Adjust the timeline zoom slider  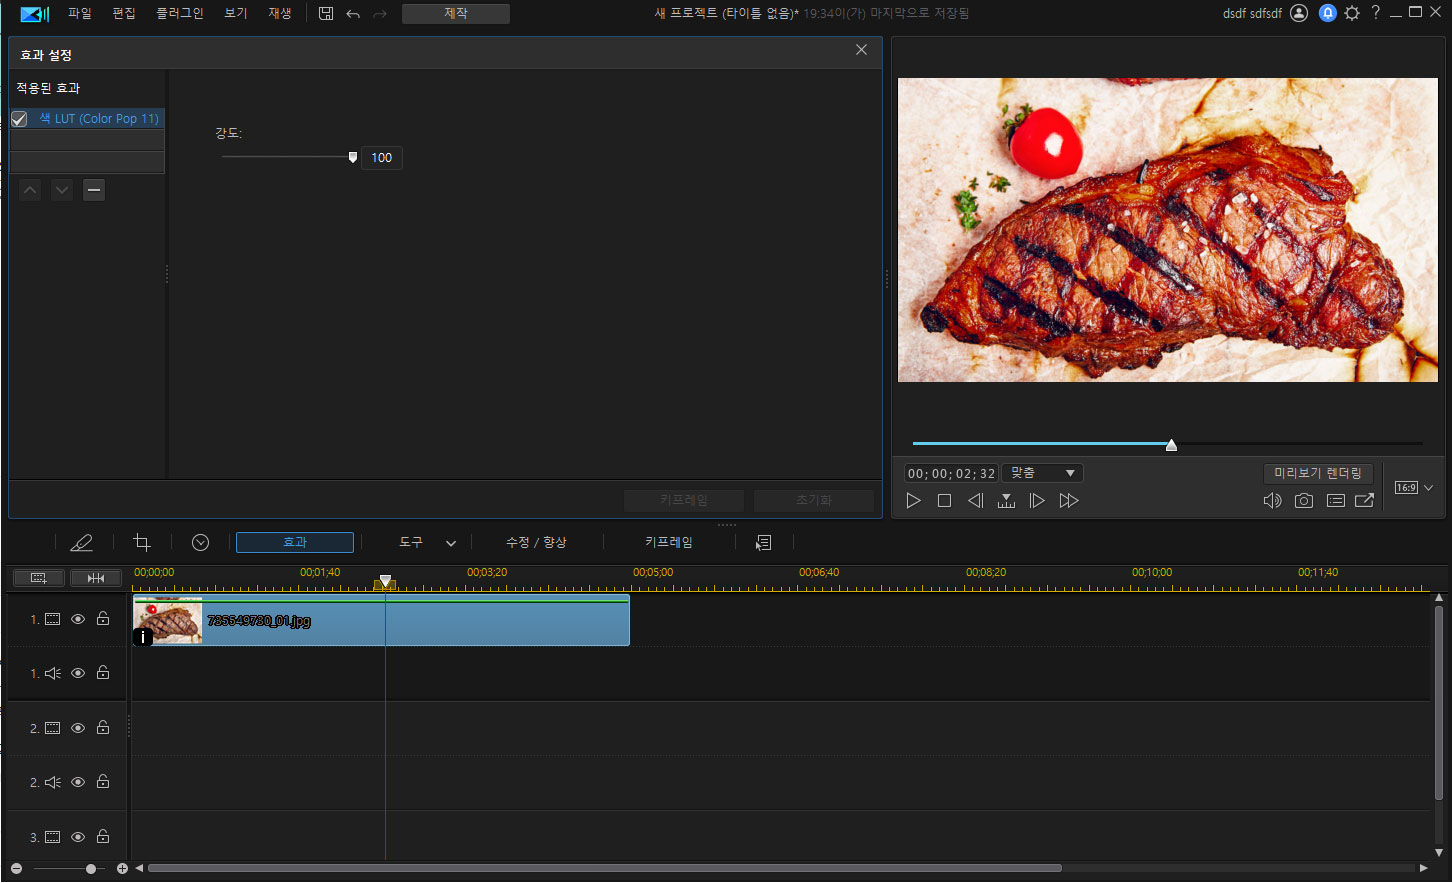[91, 869]
